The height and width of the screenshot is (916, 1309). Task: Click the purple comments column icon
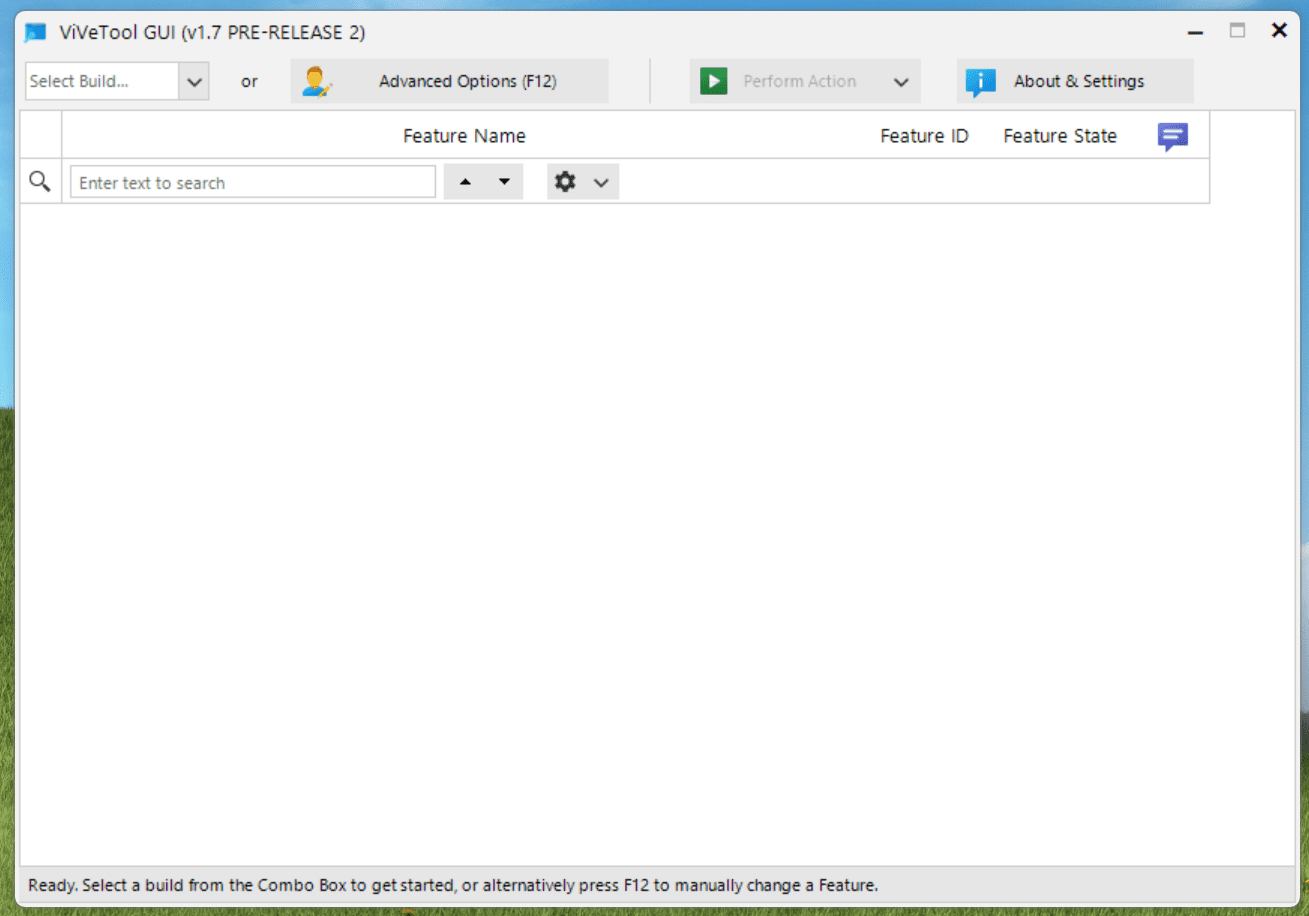pos(1172,136)
